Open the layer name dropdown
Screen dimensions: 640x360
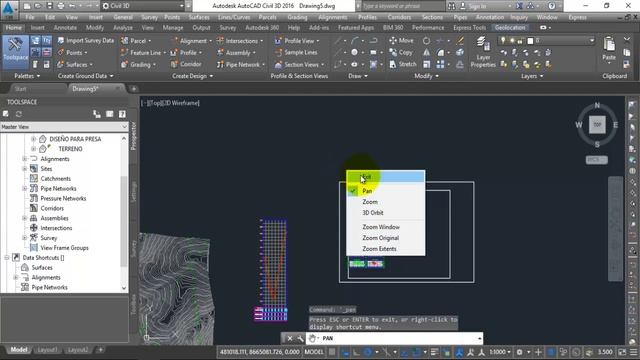point(592,40)
